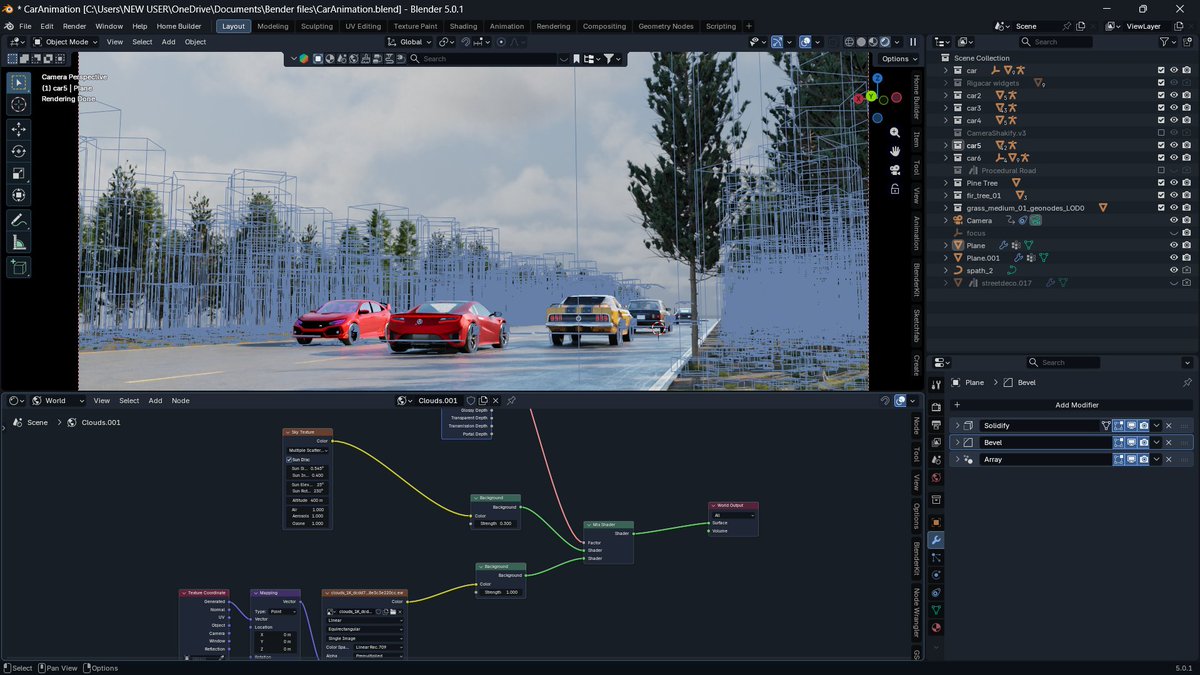Click Background node Strength 0.300 field

click(x=496, y=523)
